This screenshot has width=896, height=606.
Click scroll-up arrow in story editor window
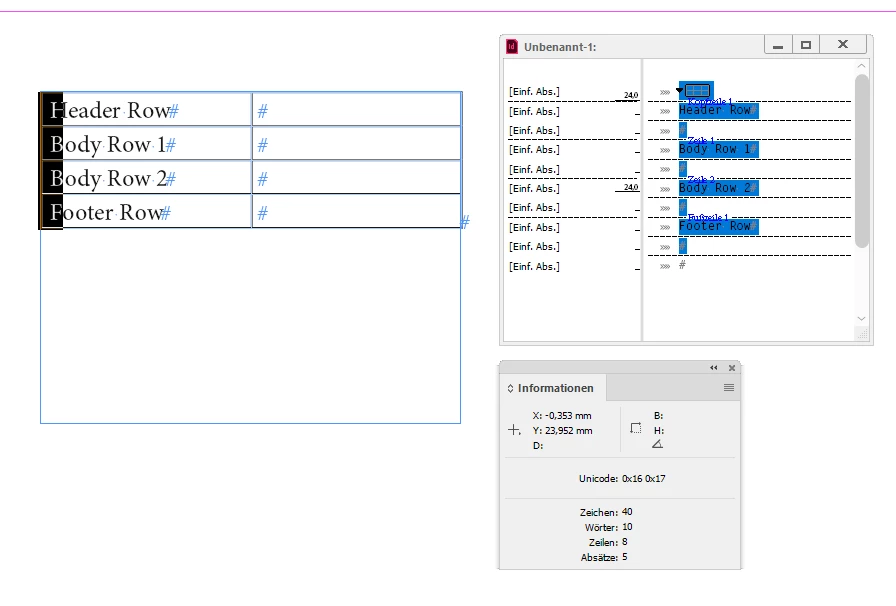point(862,66)
